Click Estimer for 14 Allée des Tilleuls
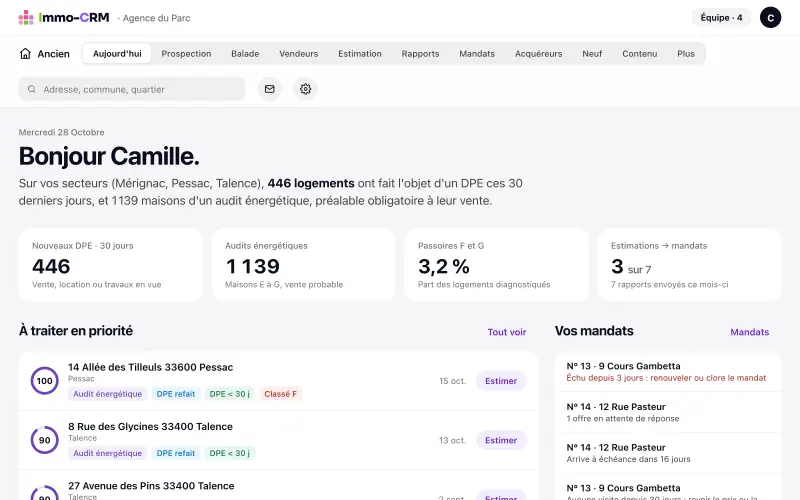The image size is (800, 500). (x=501, y=381)
